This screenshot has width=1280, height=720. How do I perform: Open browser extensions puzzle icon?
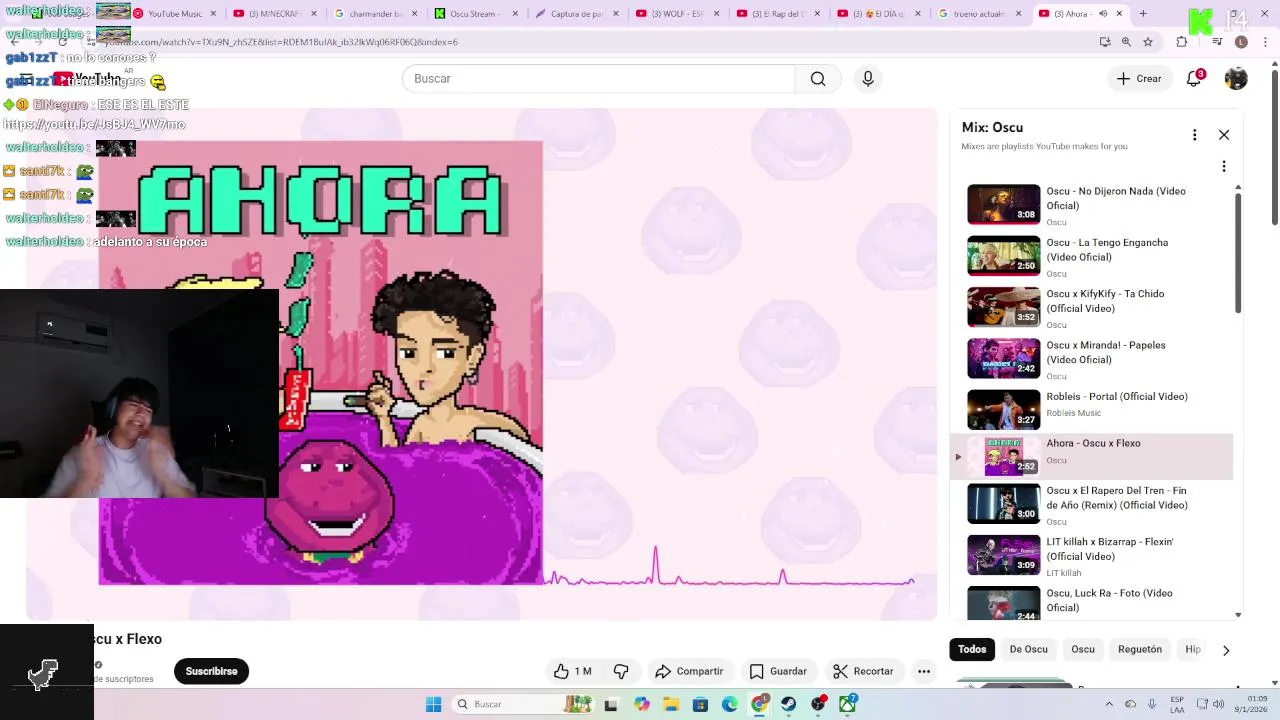coord(1182,42)
